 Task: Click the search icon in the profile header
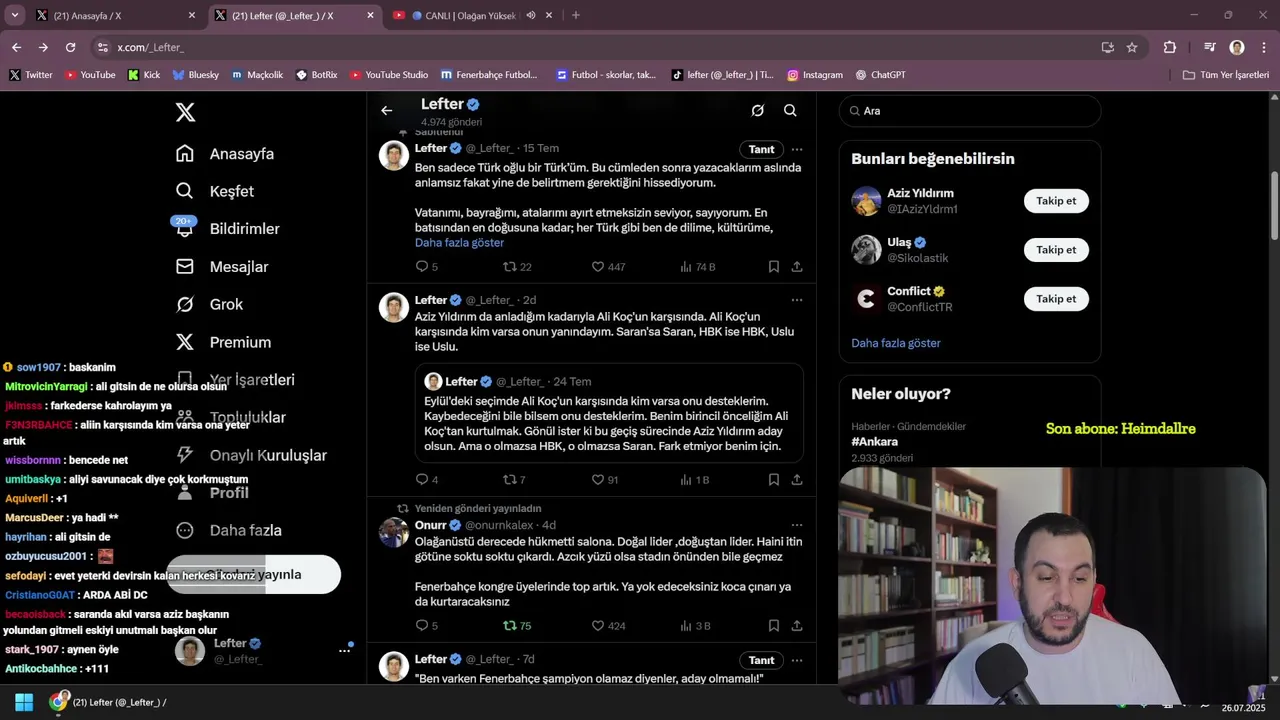coord(790,111)
